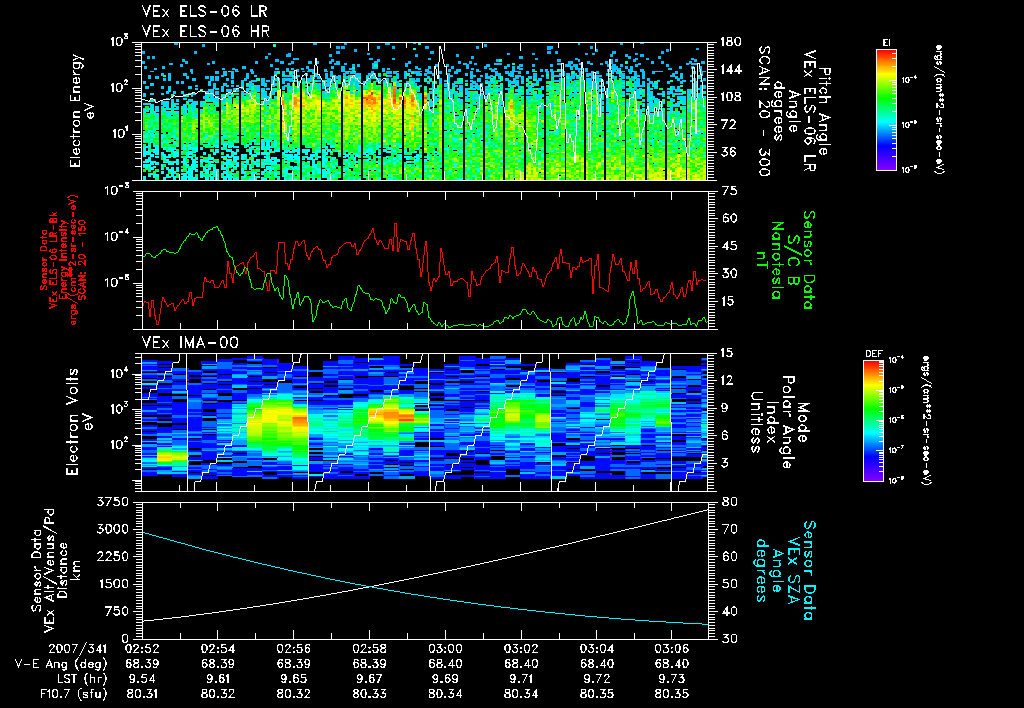Click the 'Mode Polar Angle Index' axis label
Screen dimensions: 1024x708
tap(778, 422)
